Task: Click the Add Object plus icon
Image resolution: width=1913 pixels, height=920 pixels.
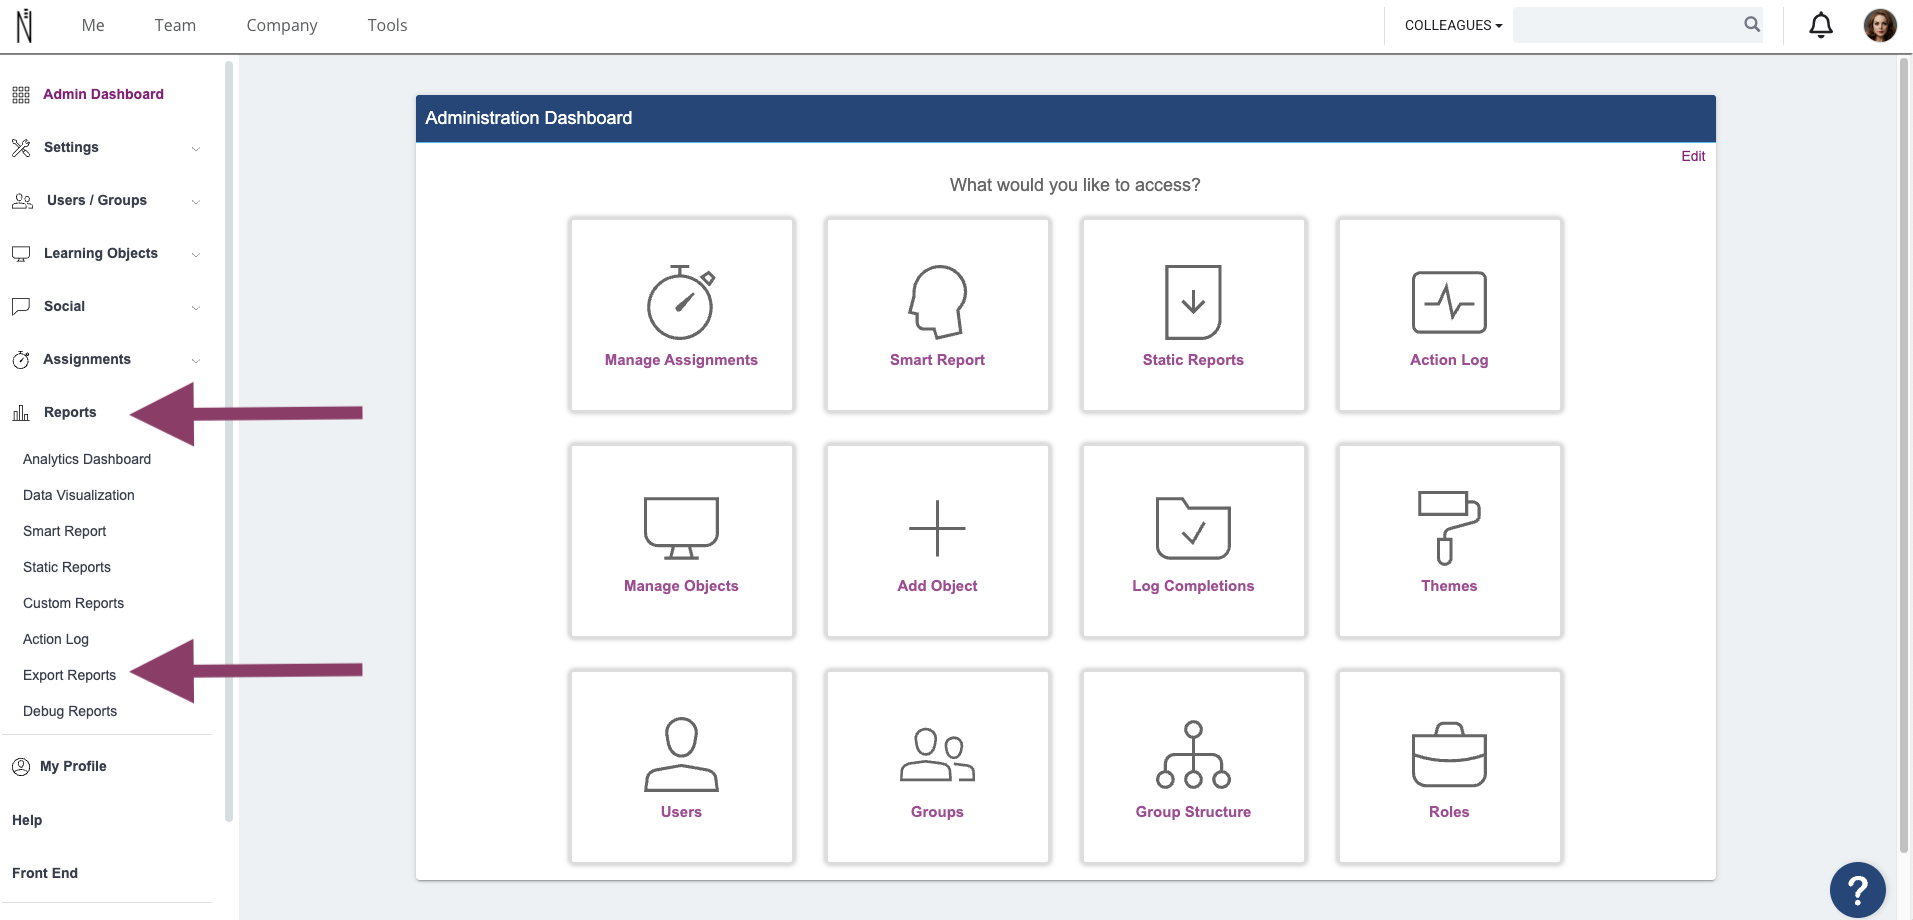Action: point(937,528)
